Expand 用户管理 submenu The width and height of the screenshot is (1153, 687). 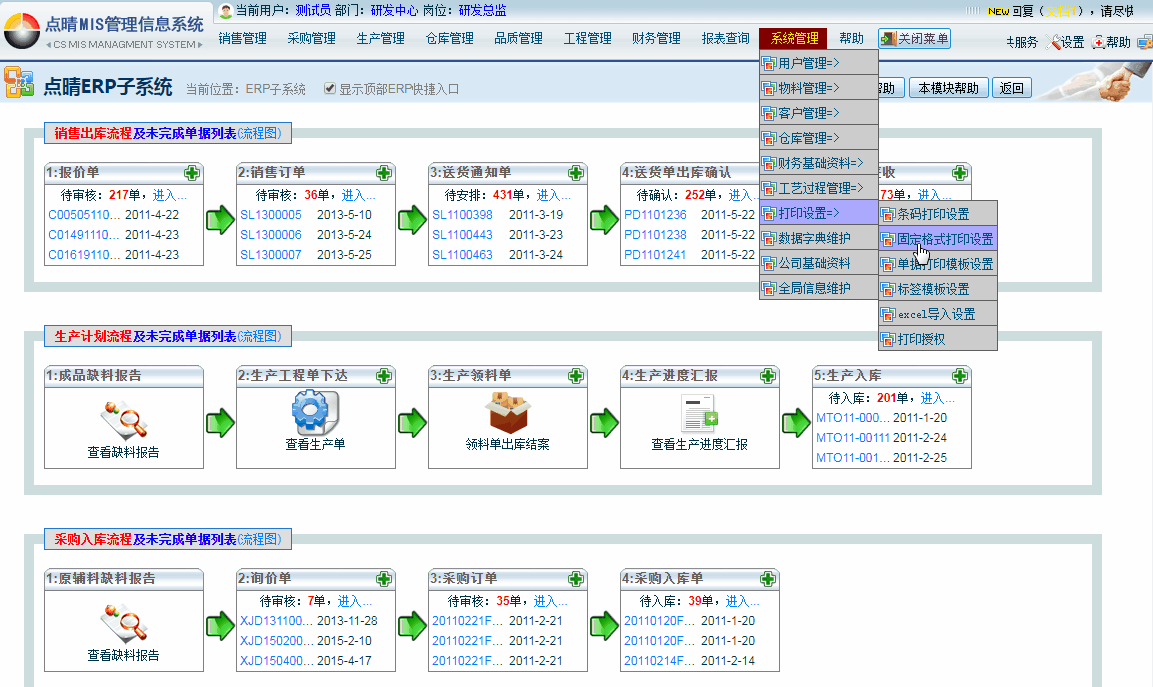818,63
